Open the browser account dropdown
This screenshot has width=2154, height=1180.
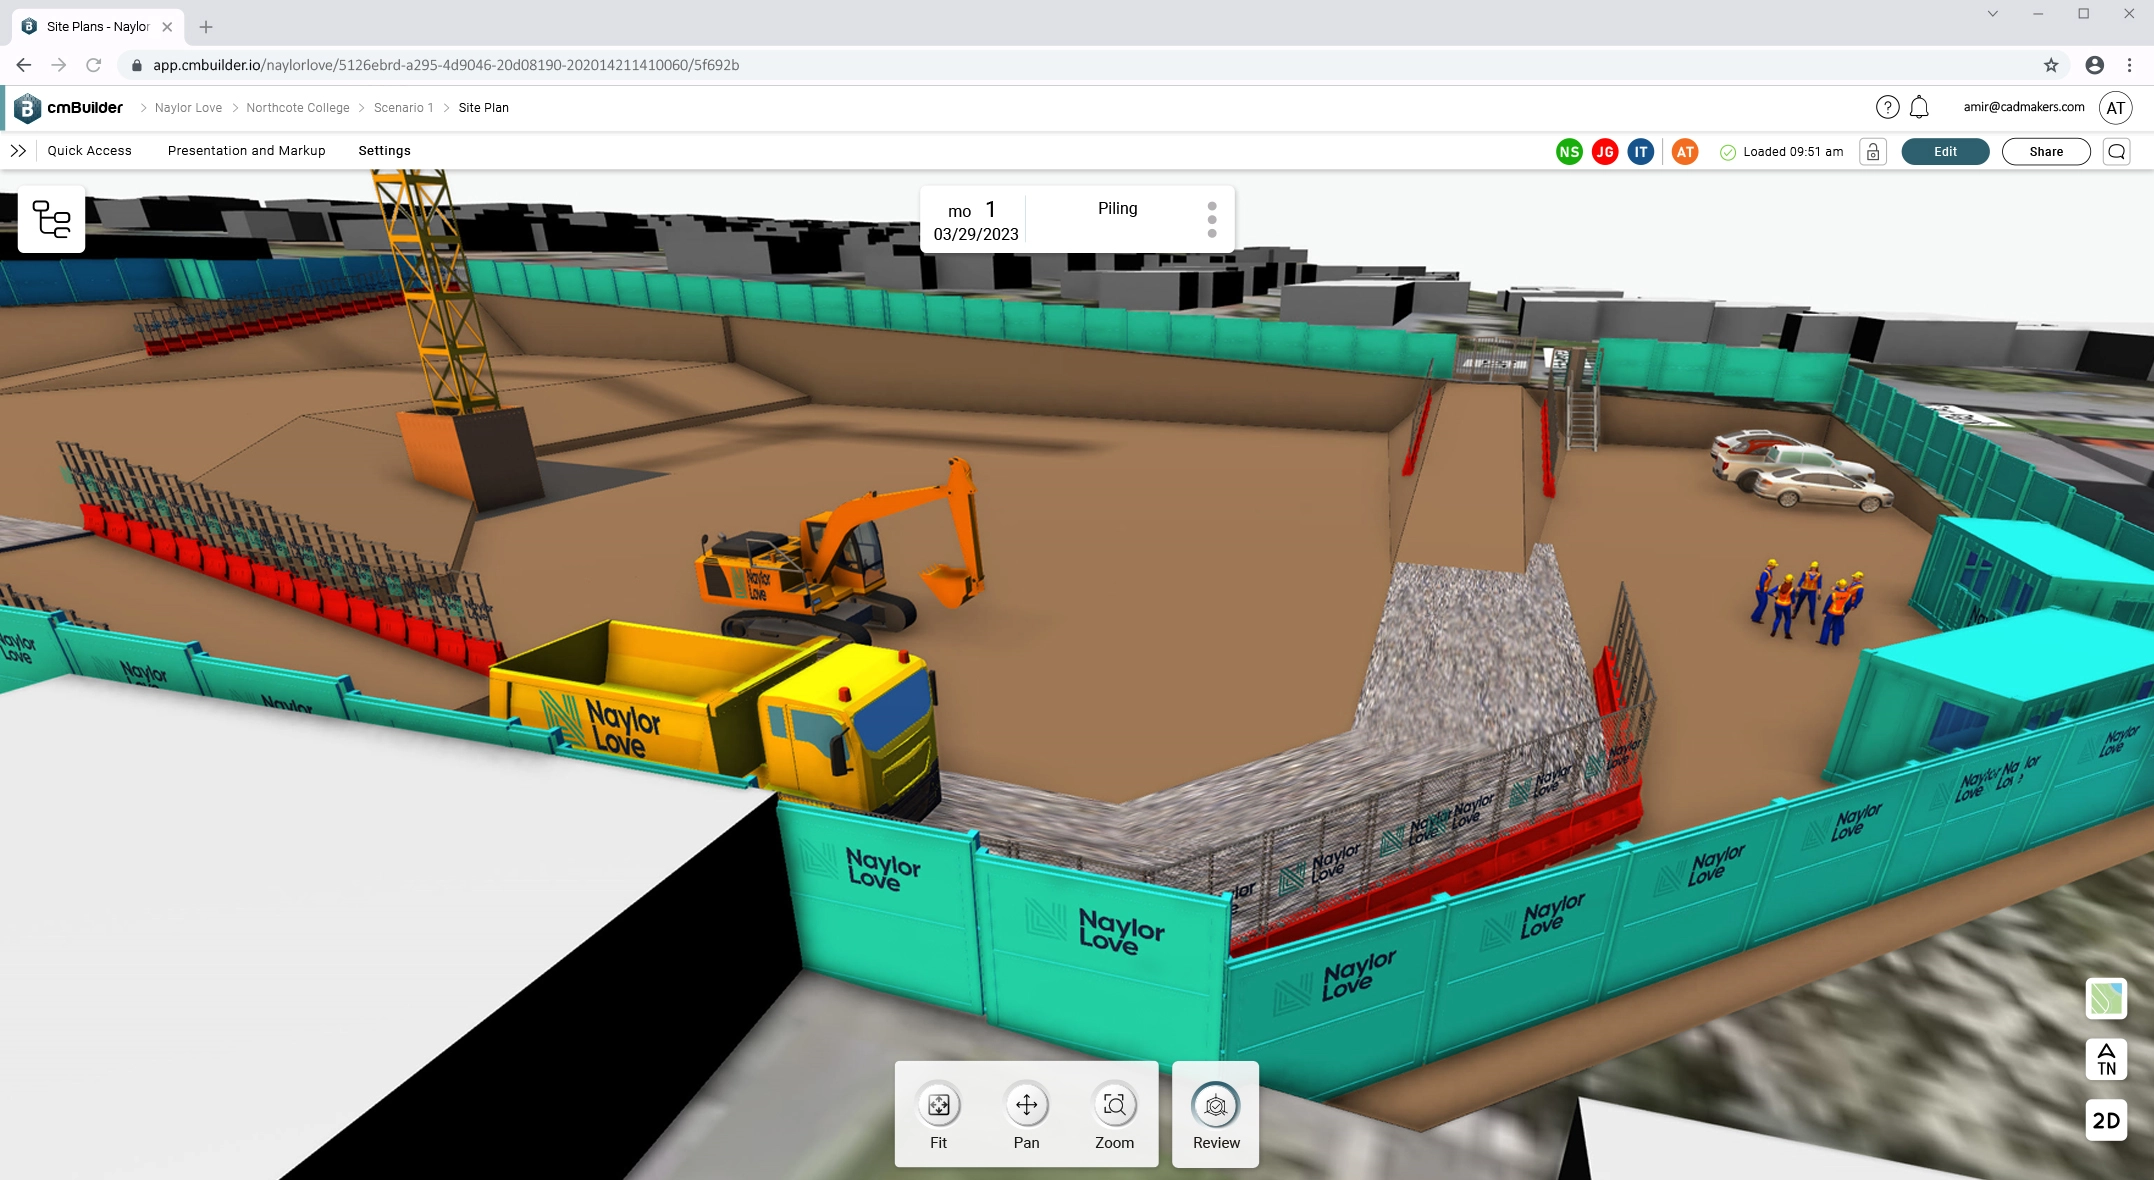pos(2094,65)
